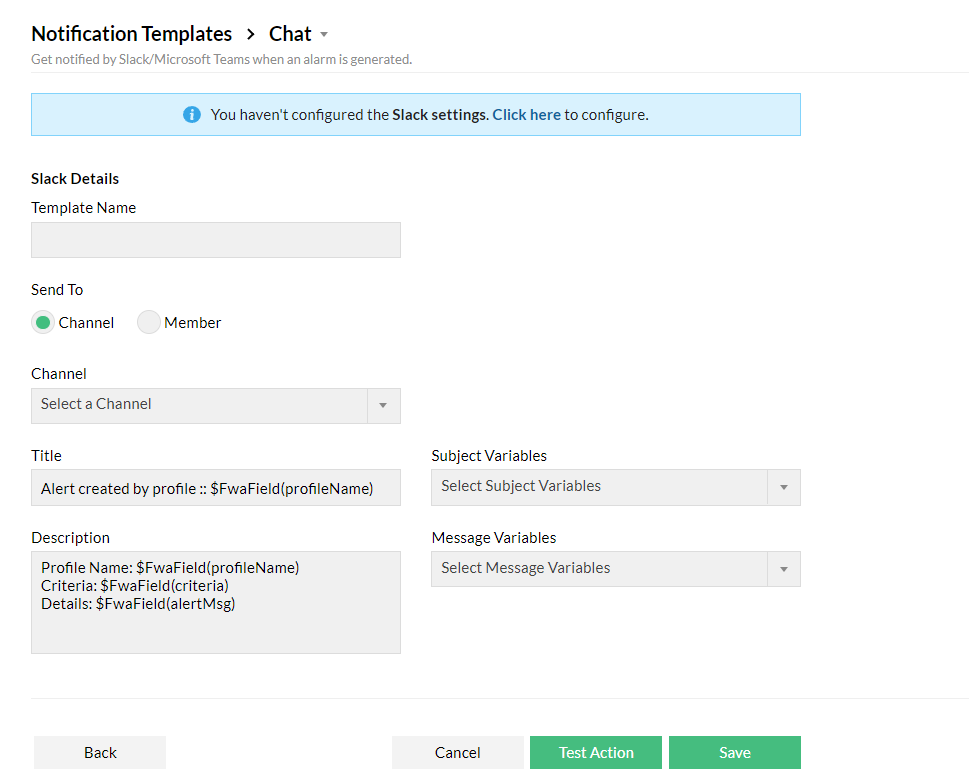Expand the Select a Channel dropdown
969x781 pixels.
coord(200,405)
